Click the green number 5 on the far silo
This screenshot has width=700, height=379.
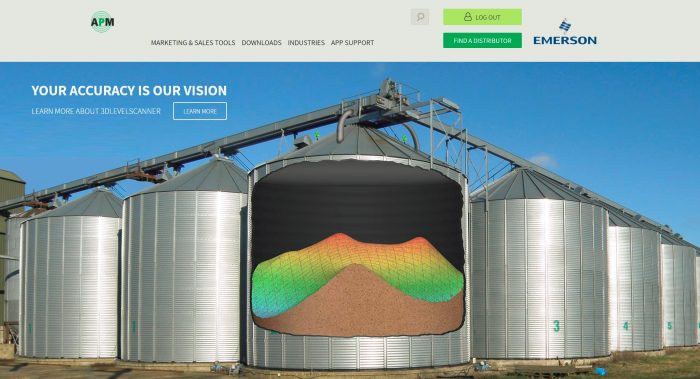point(669,326)
